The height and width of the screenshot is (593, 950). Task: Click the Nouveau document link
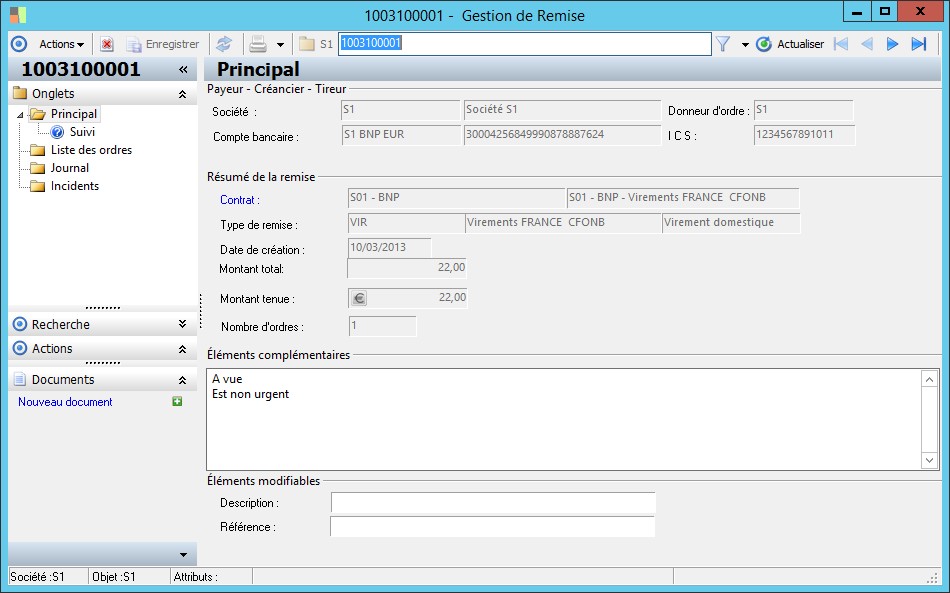click(x=65, y=402)
